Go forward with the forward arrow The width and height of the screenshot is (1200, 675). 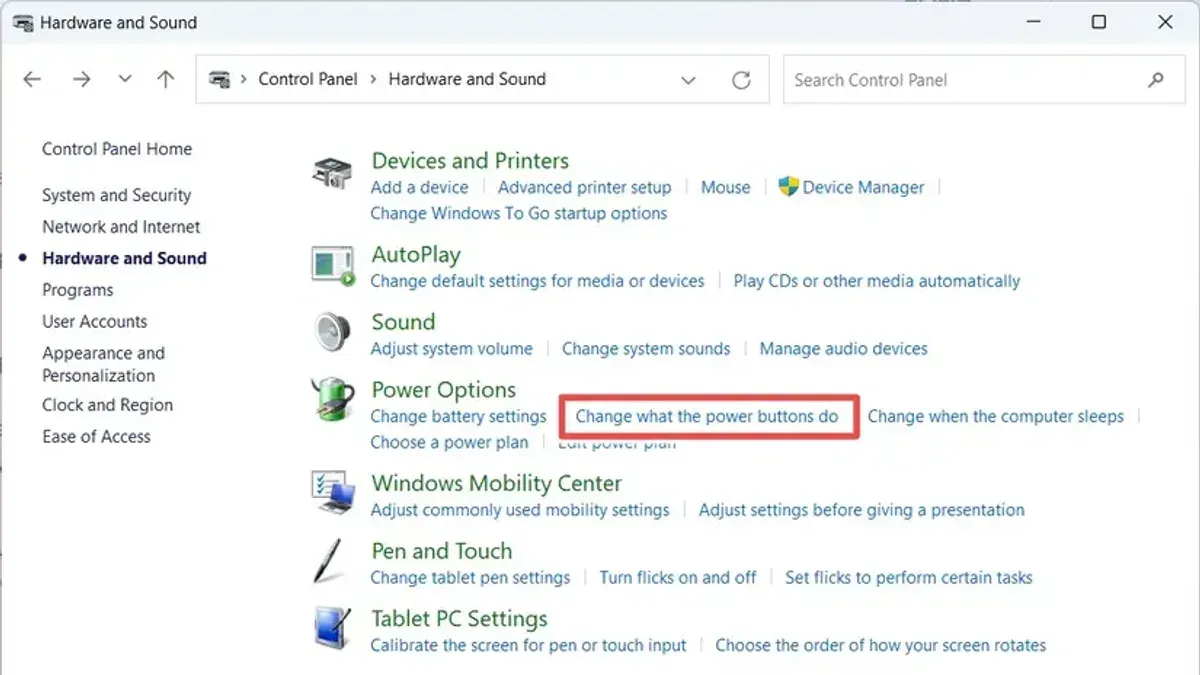pos(81,80)
